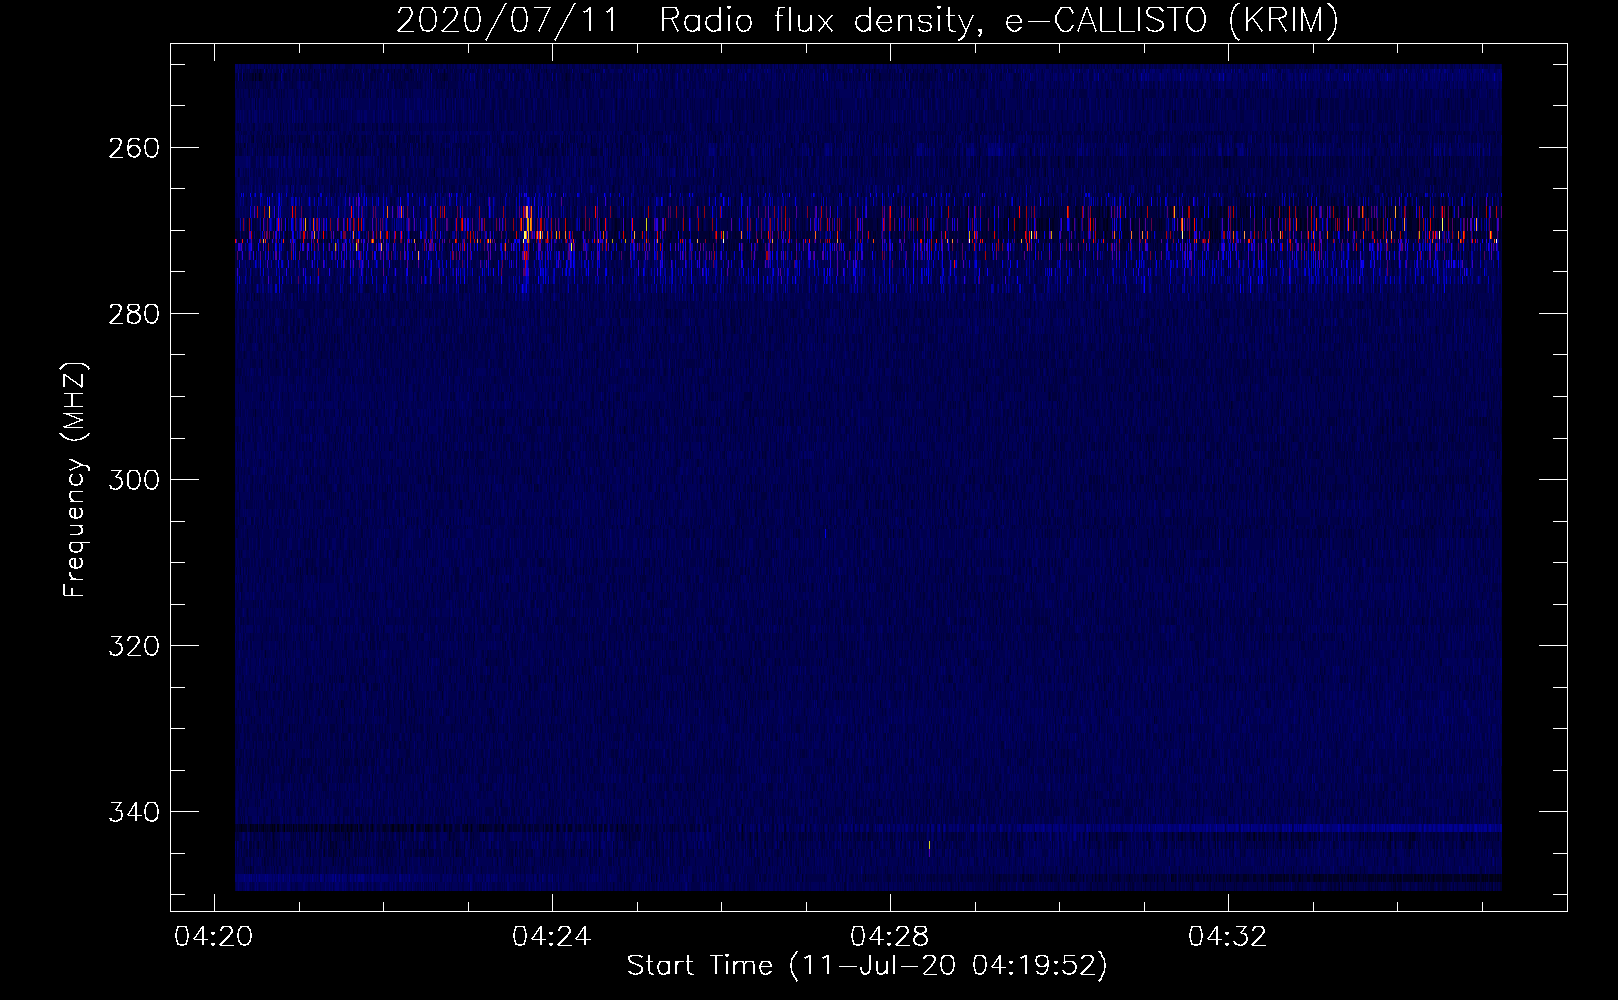Click the 04:28 time tick label
Viewport: 1618px width, 1000px height.
890,937
